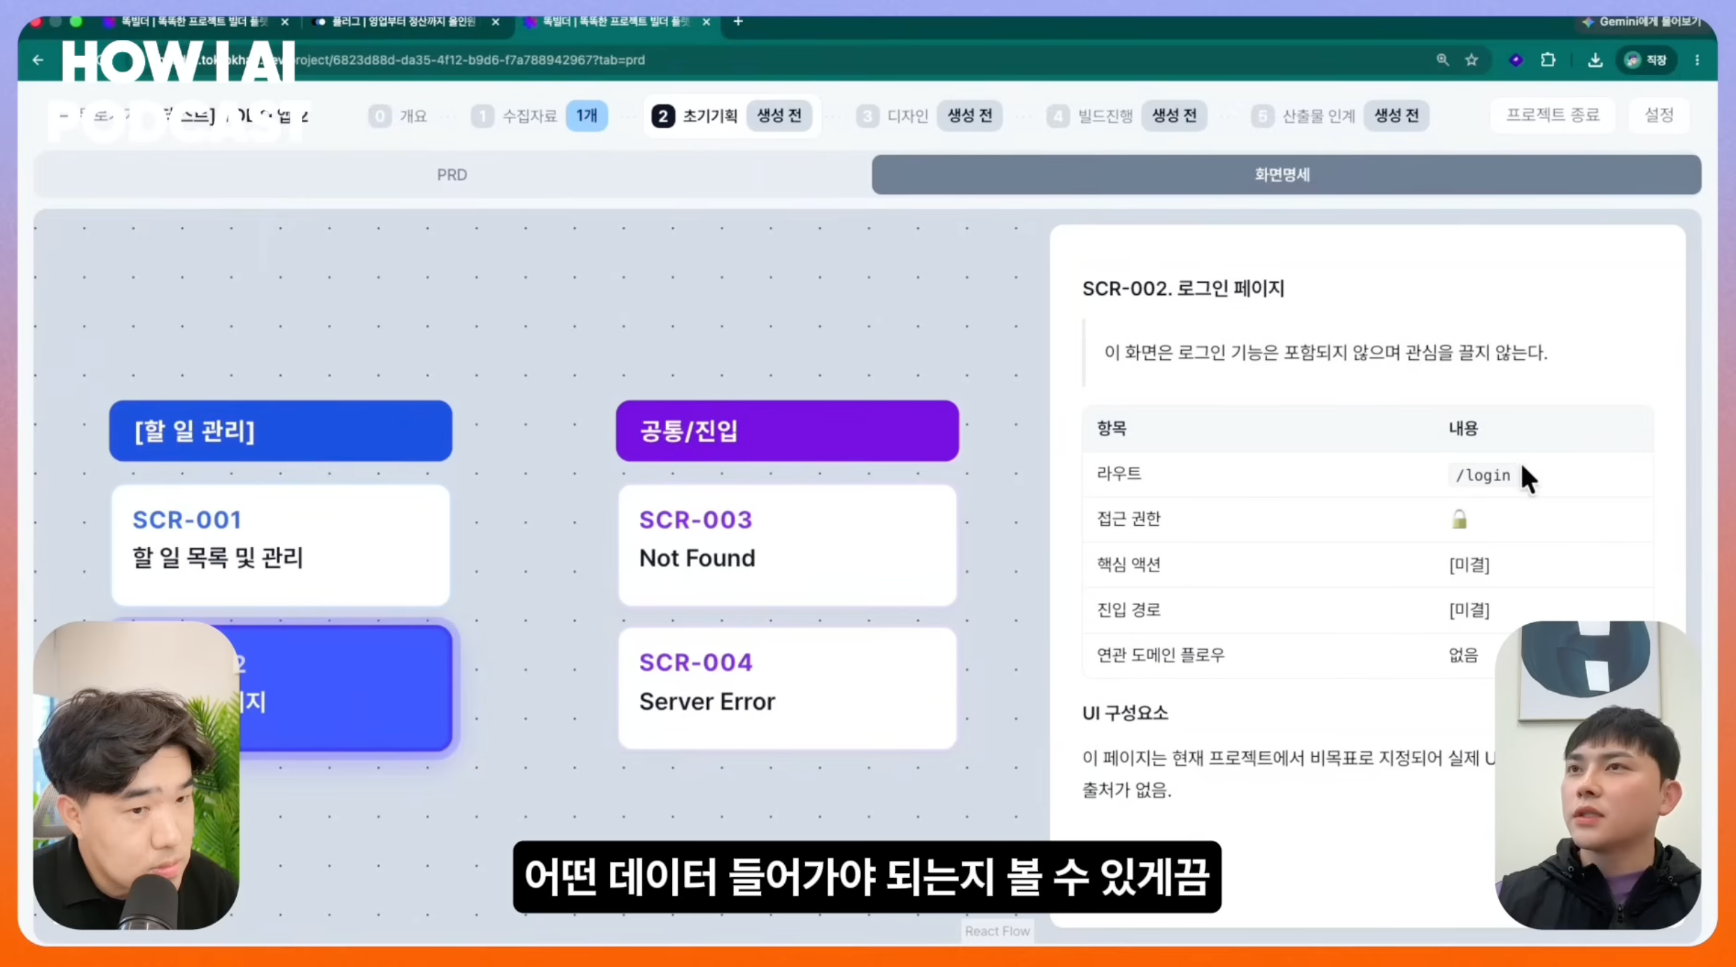Screen dimensions: 1736x967
Task: Close the 플러그 browser tab
Action: [x=495, y=22]
